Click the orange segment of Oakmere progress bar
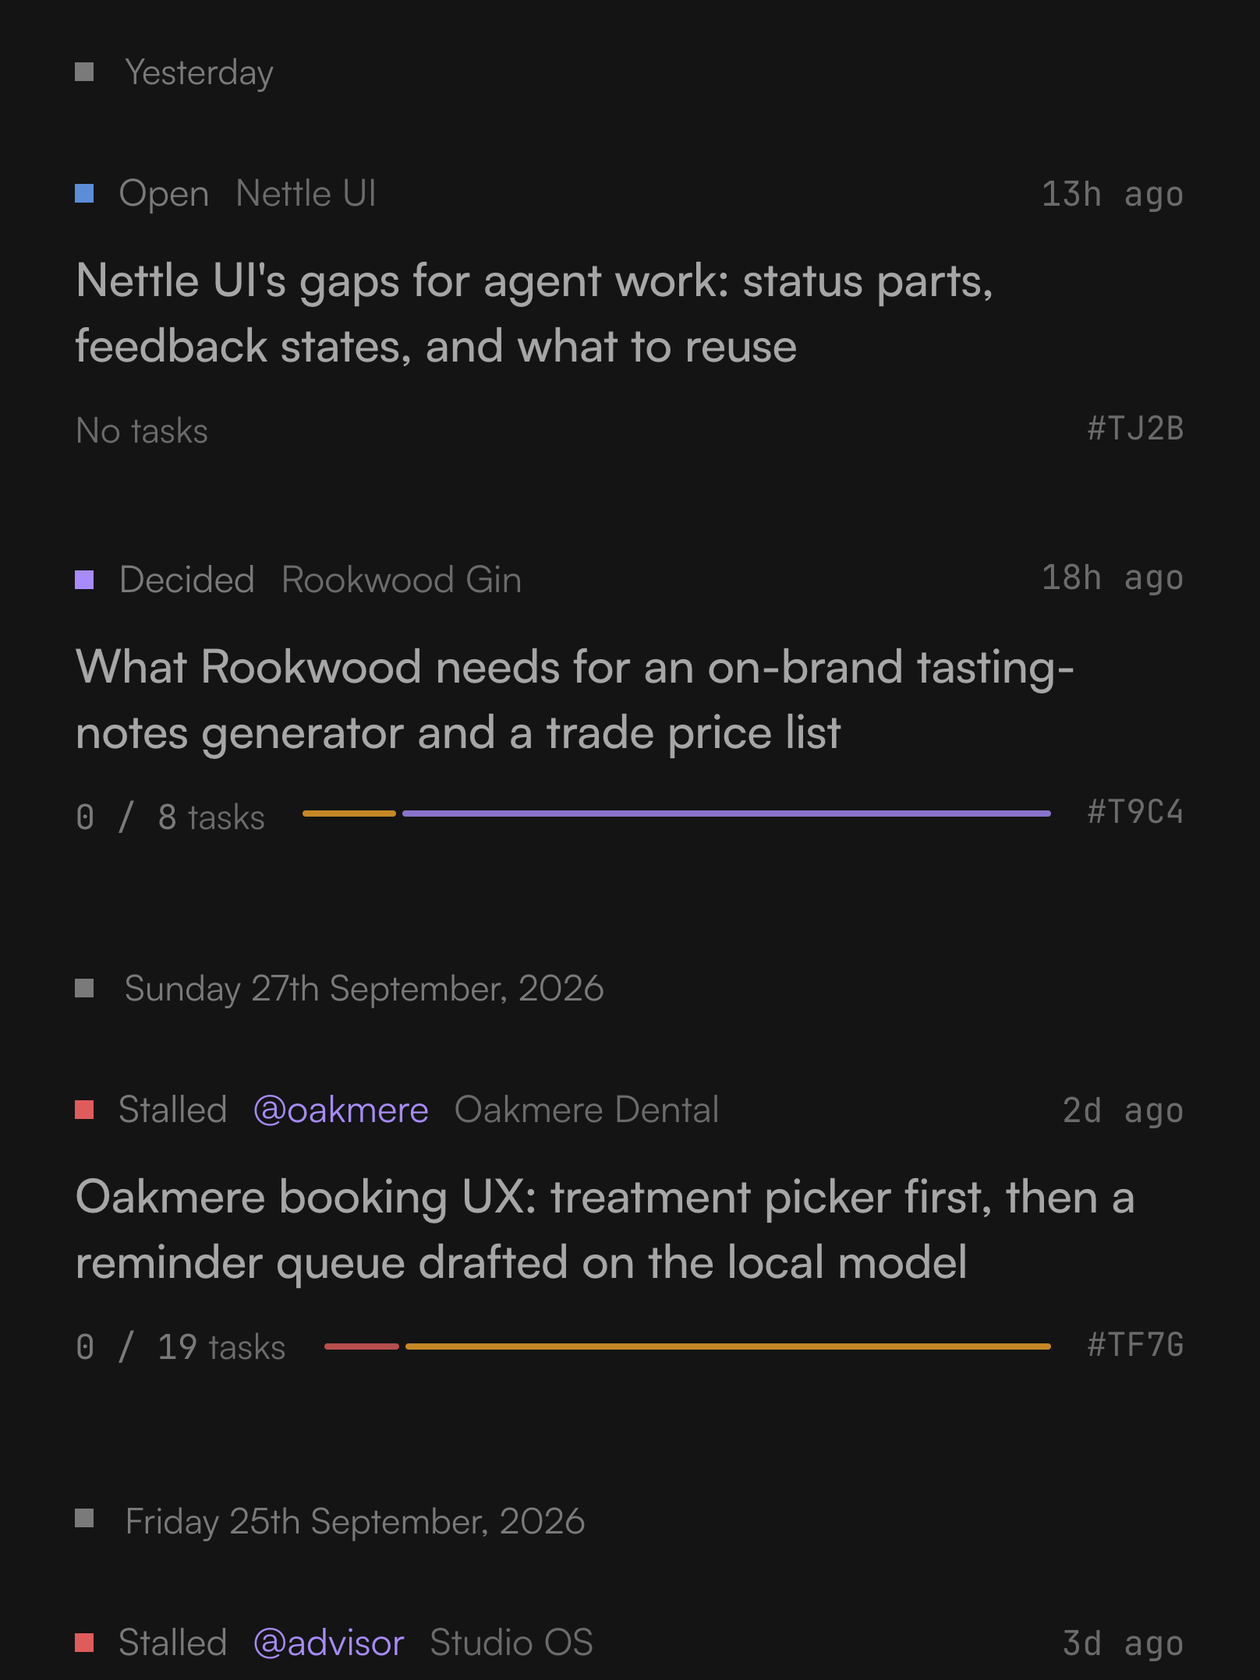 (x=728, y=1347)
